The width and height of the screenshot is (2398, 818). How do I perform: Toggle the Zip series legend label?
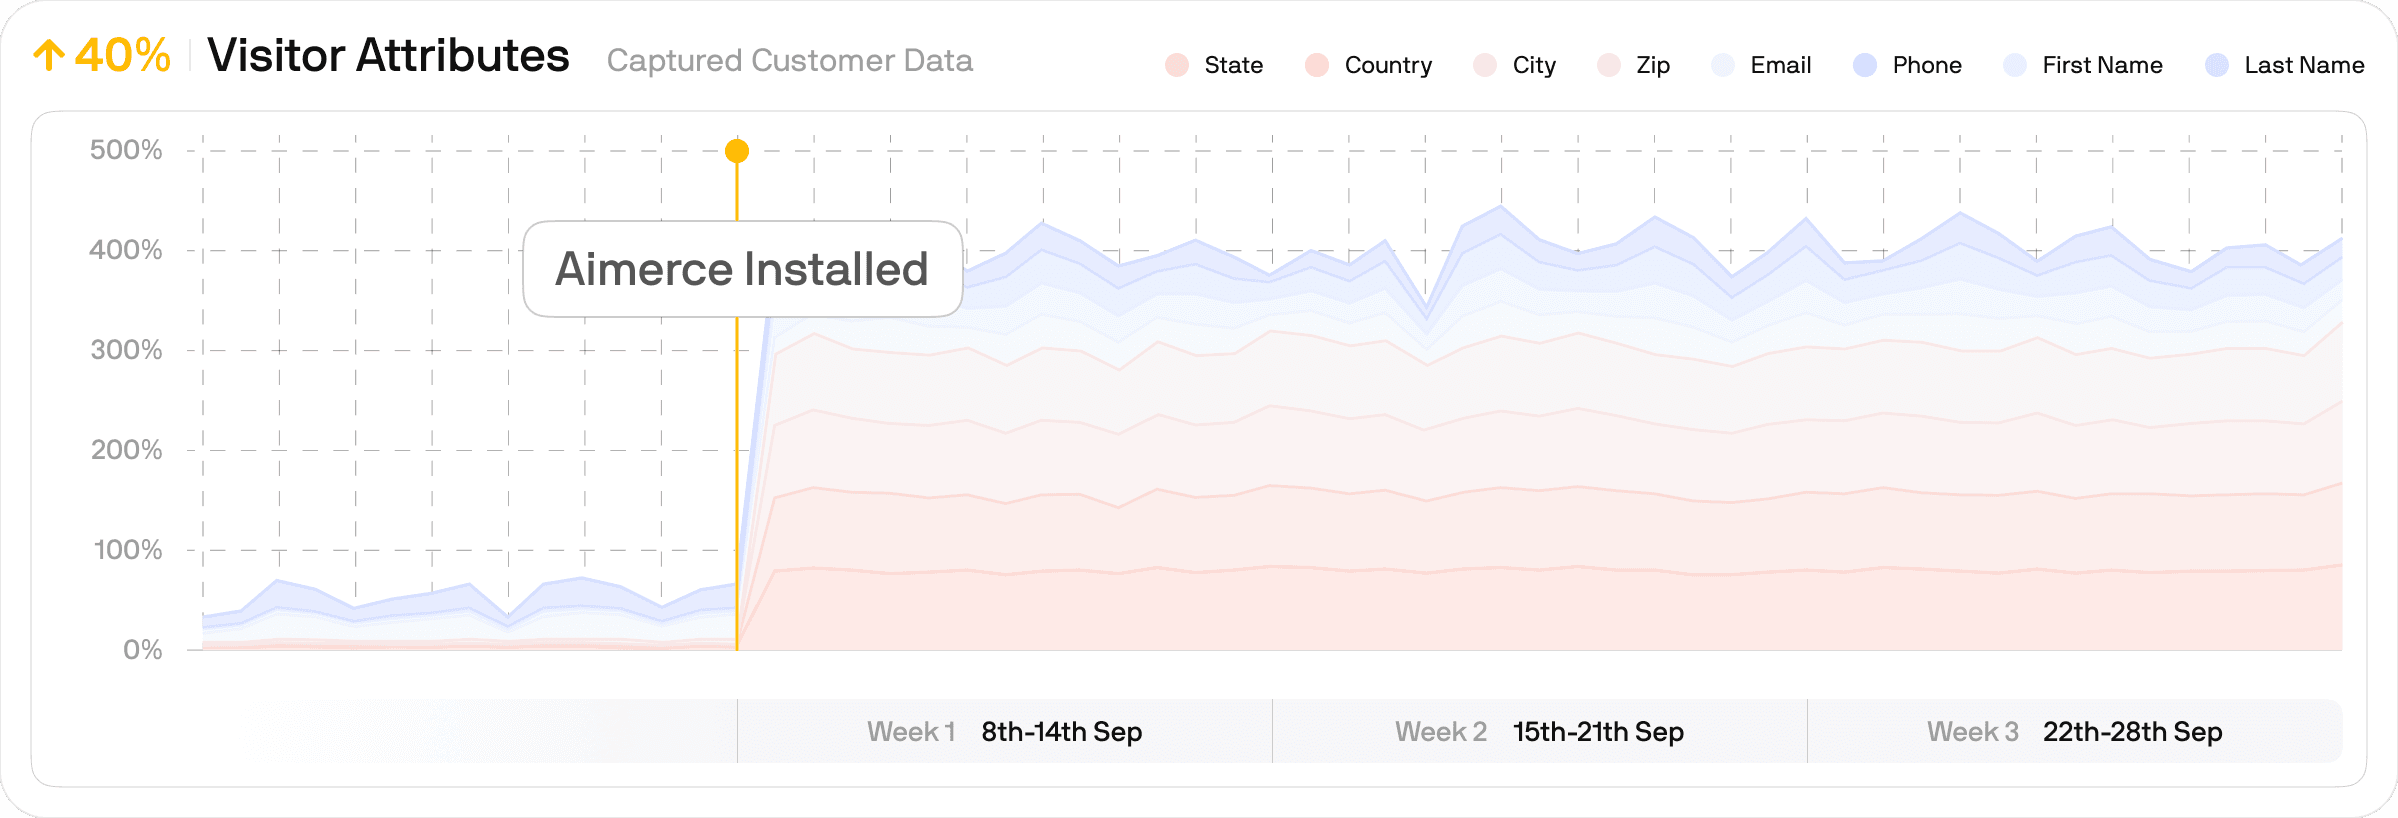(1653, 65)
